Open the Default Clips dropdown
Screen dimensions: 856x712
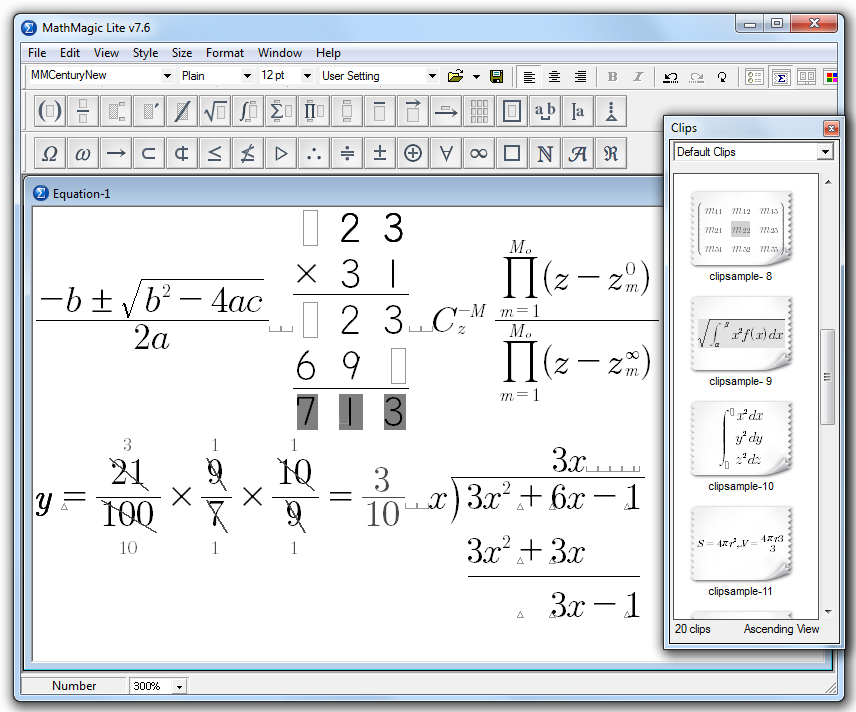pyautogui.click(x=825, y=152)
